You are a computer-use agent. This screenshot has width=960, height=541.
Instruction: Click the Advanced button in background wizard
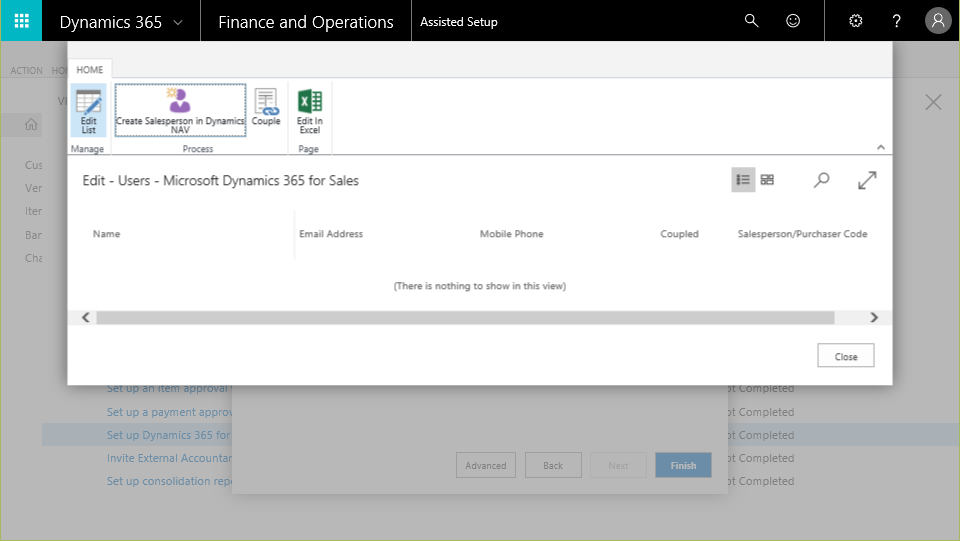click(486, 465)
